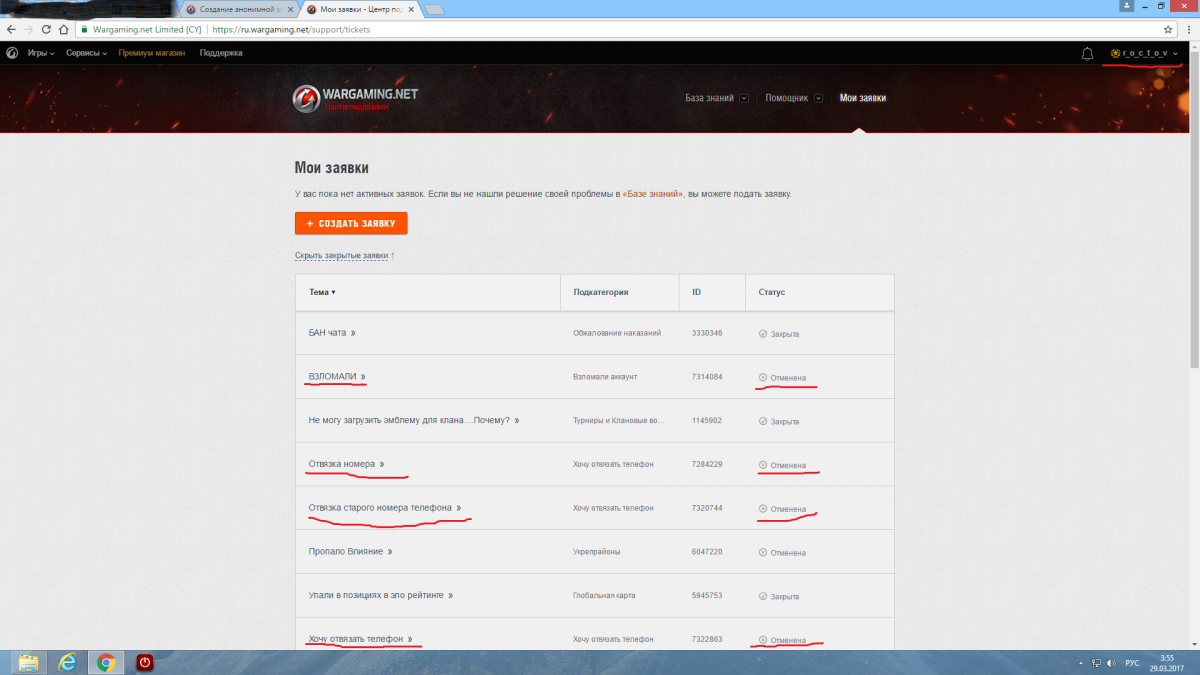Click ticket ID 7314084

tap(706, 377)
